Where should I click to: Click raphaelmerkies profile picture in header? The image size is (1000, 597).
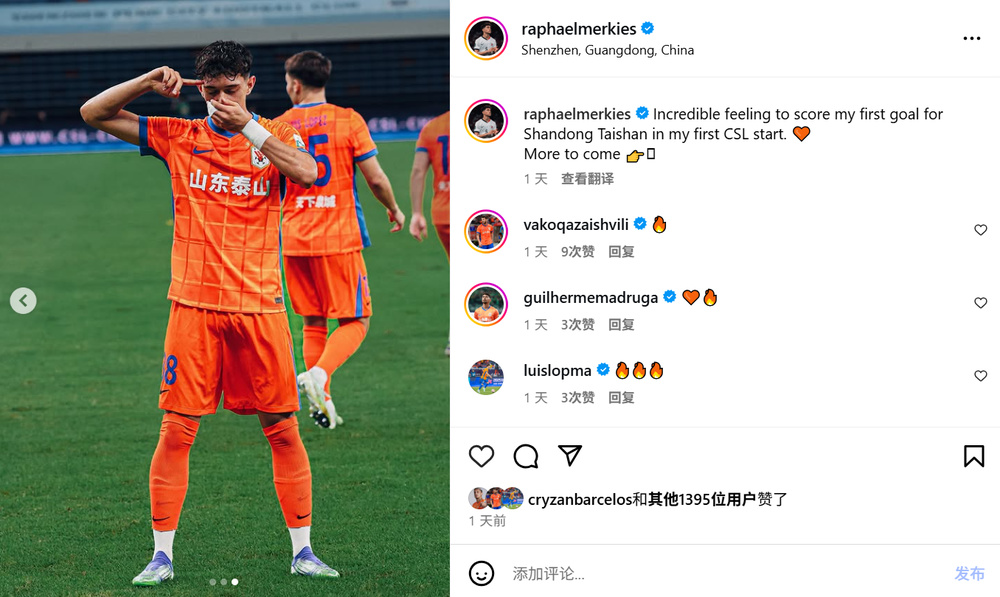[x=485, y=38]
